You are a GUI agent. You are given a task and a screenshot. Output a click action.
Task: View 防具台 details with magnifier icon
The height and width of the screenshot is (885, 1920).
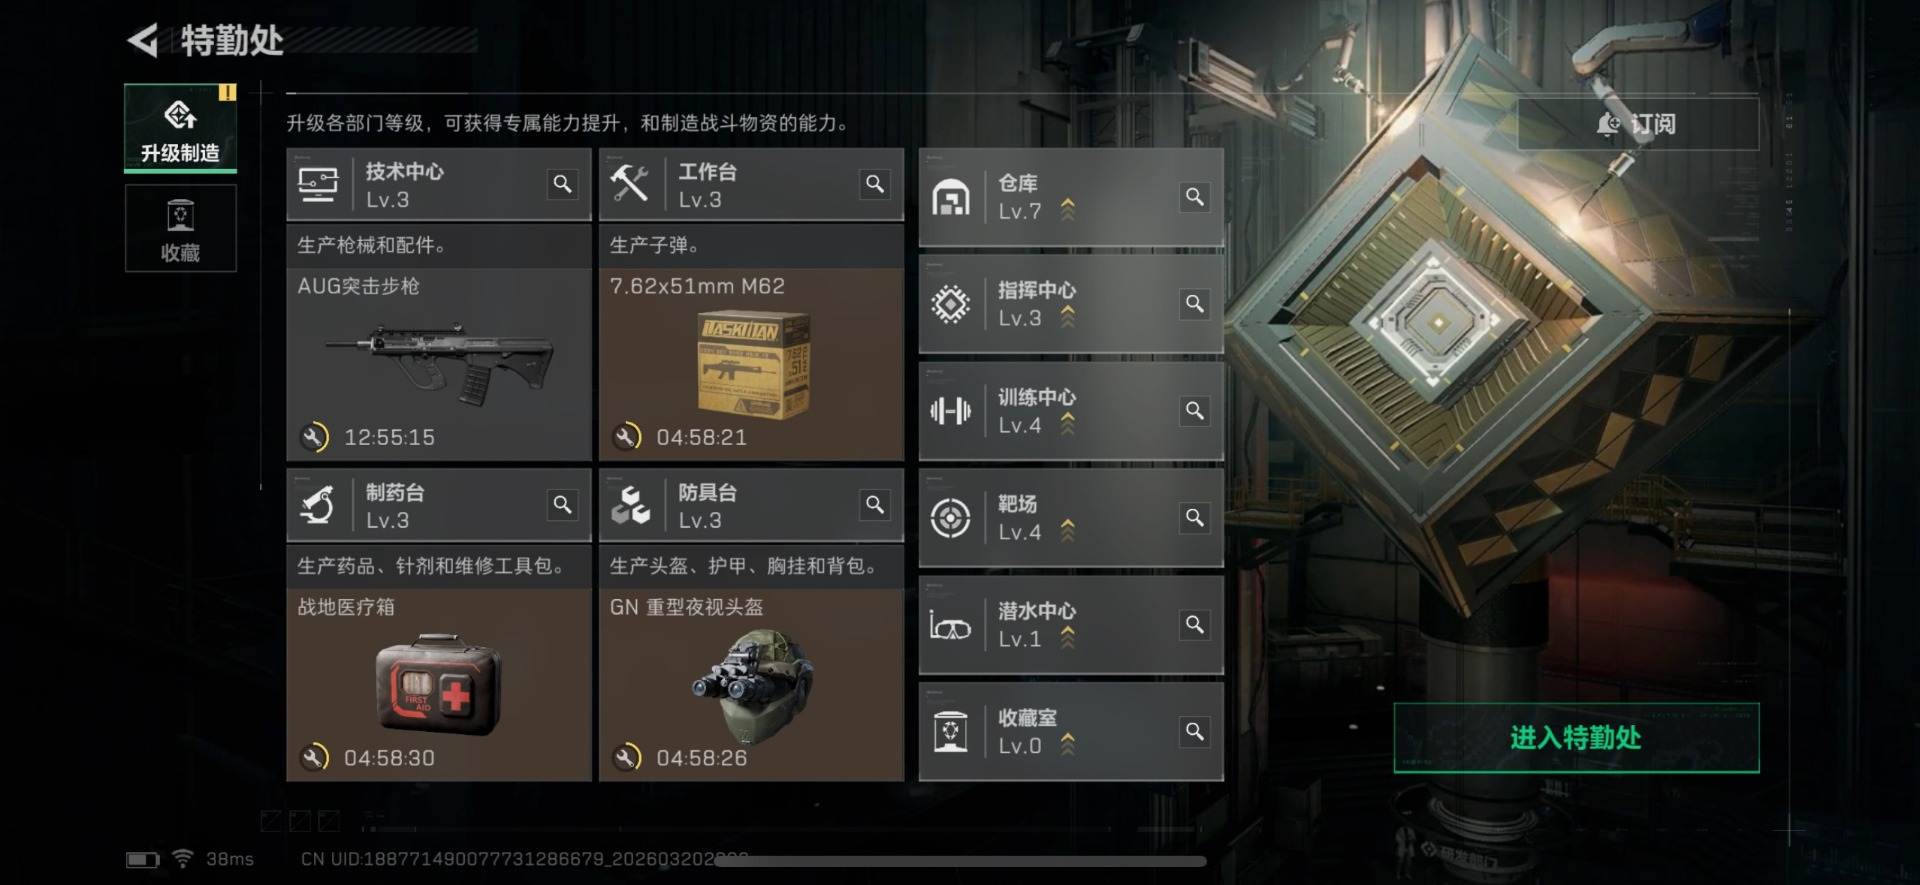click(875, 505)
